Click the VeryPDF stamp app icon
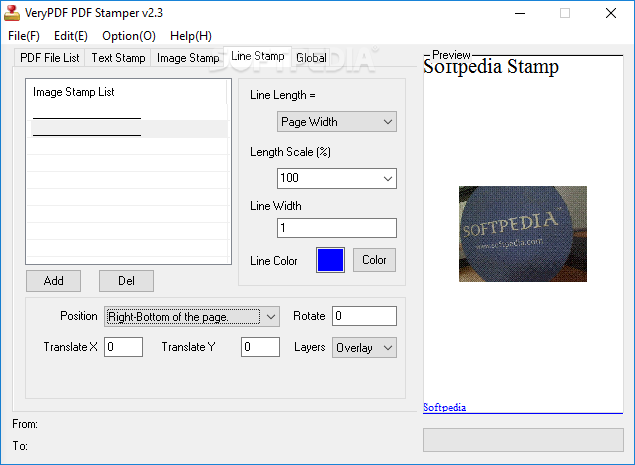This screenshot has height=465, width=635. (x=12, y=13)
